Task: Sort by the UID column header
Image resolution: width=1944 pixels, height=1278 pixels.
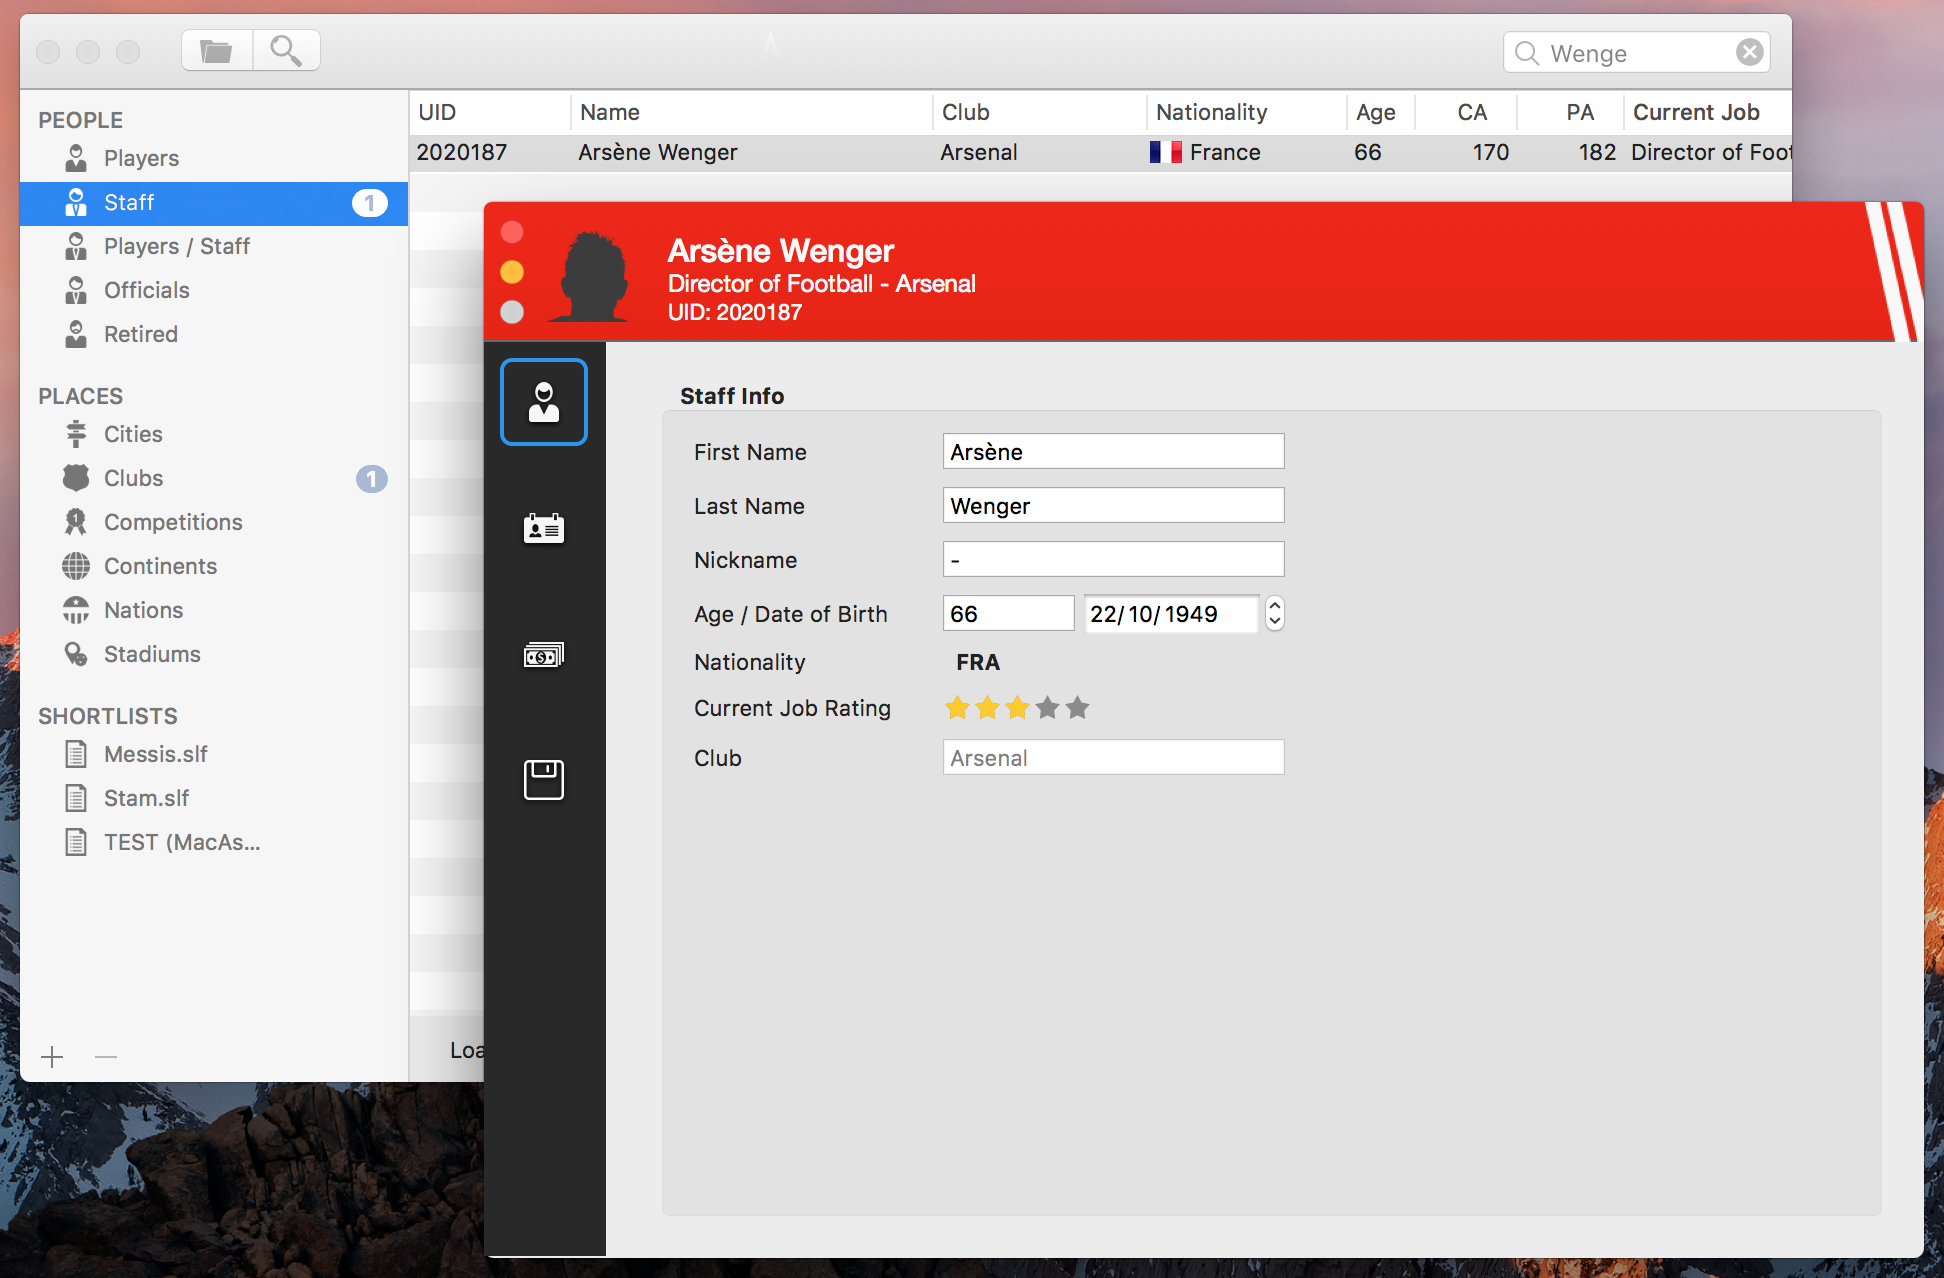Action: (x=490, y=112)
